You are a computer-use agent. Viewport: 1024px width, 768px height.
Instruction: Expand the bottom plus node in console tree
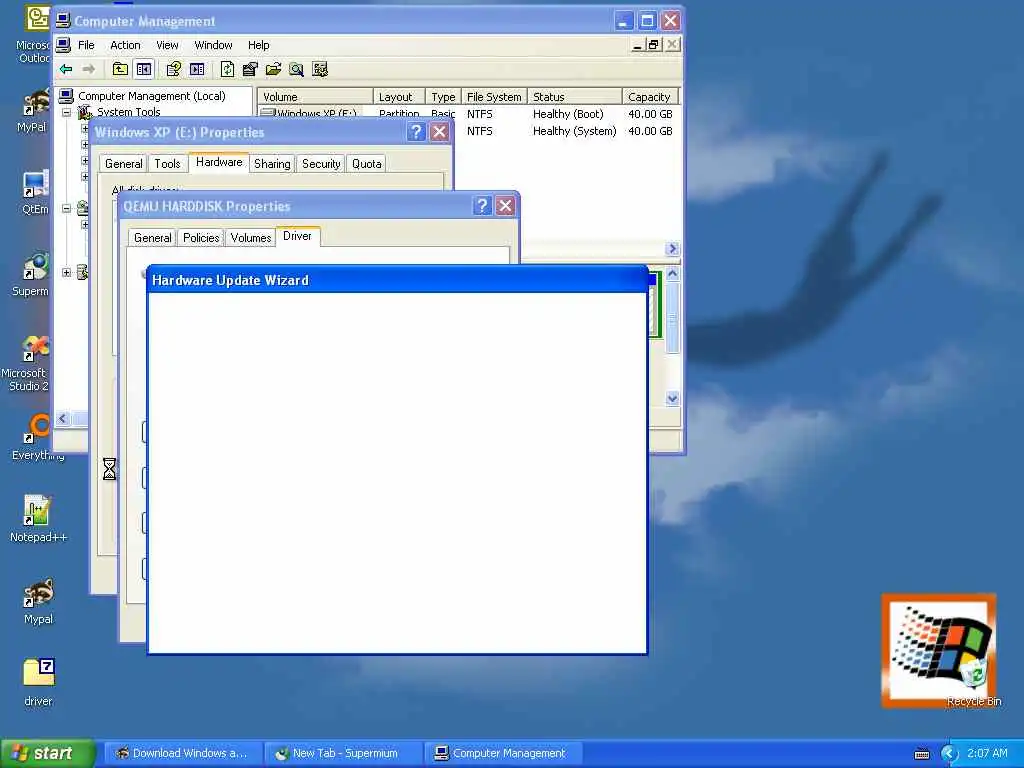(67, 272)
